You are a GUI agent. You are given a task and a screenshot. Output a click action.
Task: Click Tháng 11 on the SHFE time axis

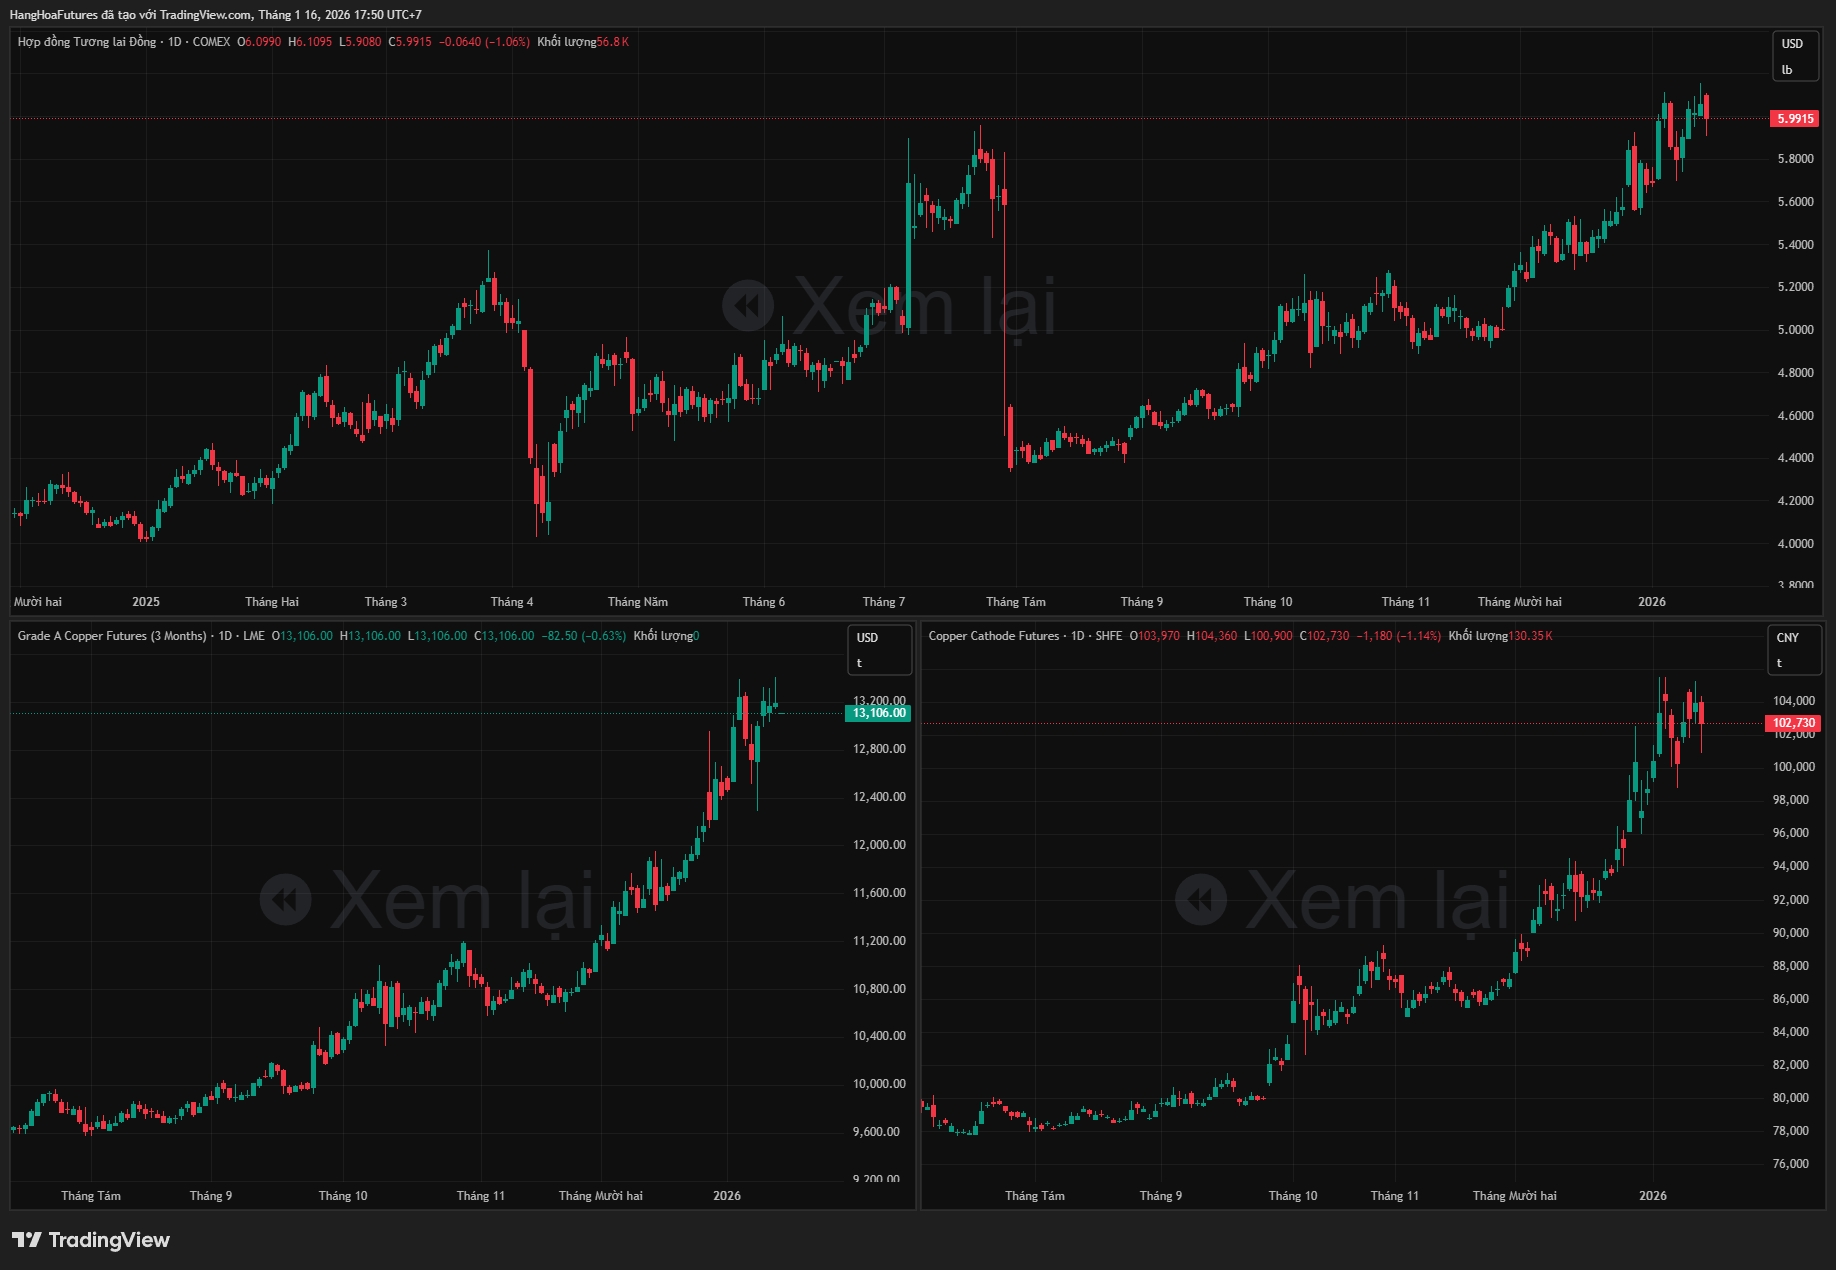[x=1394, y=1196]
